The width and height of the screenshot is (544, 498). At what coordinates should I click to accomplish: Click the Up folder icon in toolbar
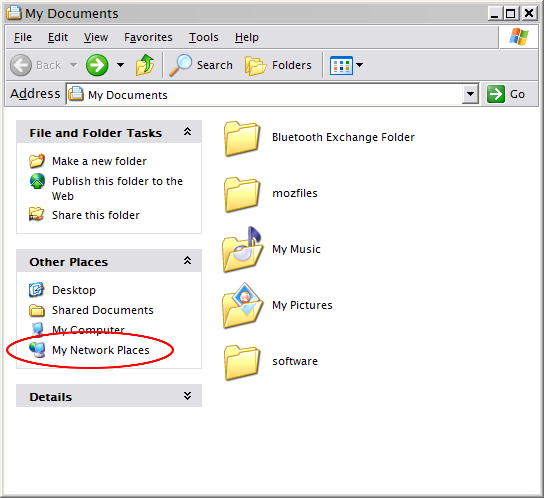point(145,65)
